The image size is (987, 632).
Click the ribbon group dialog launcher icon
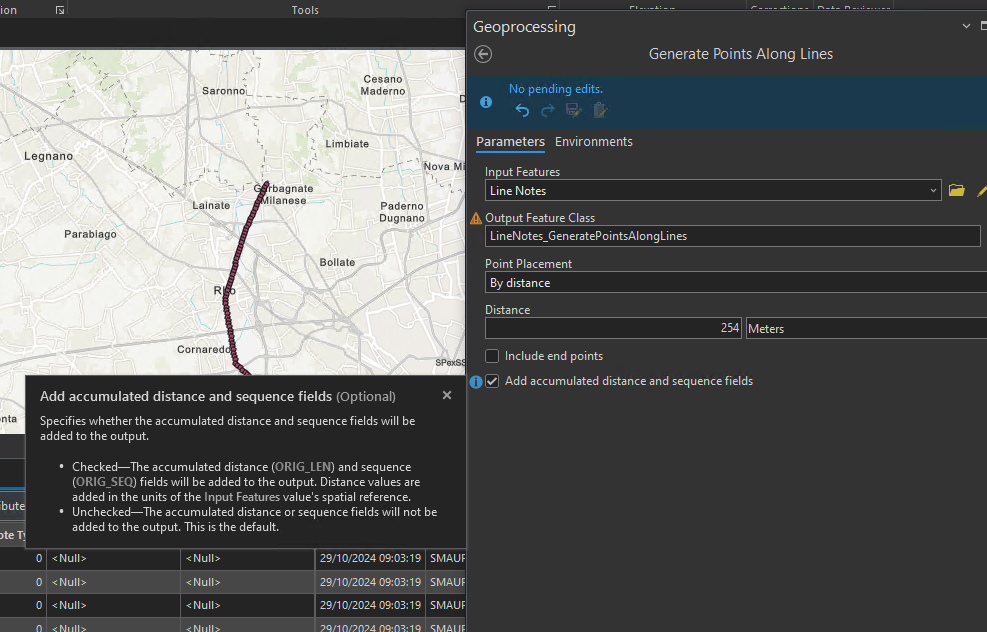tap(60, 10)
